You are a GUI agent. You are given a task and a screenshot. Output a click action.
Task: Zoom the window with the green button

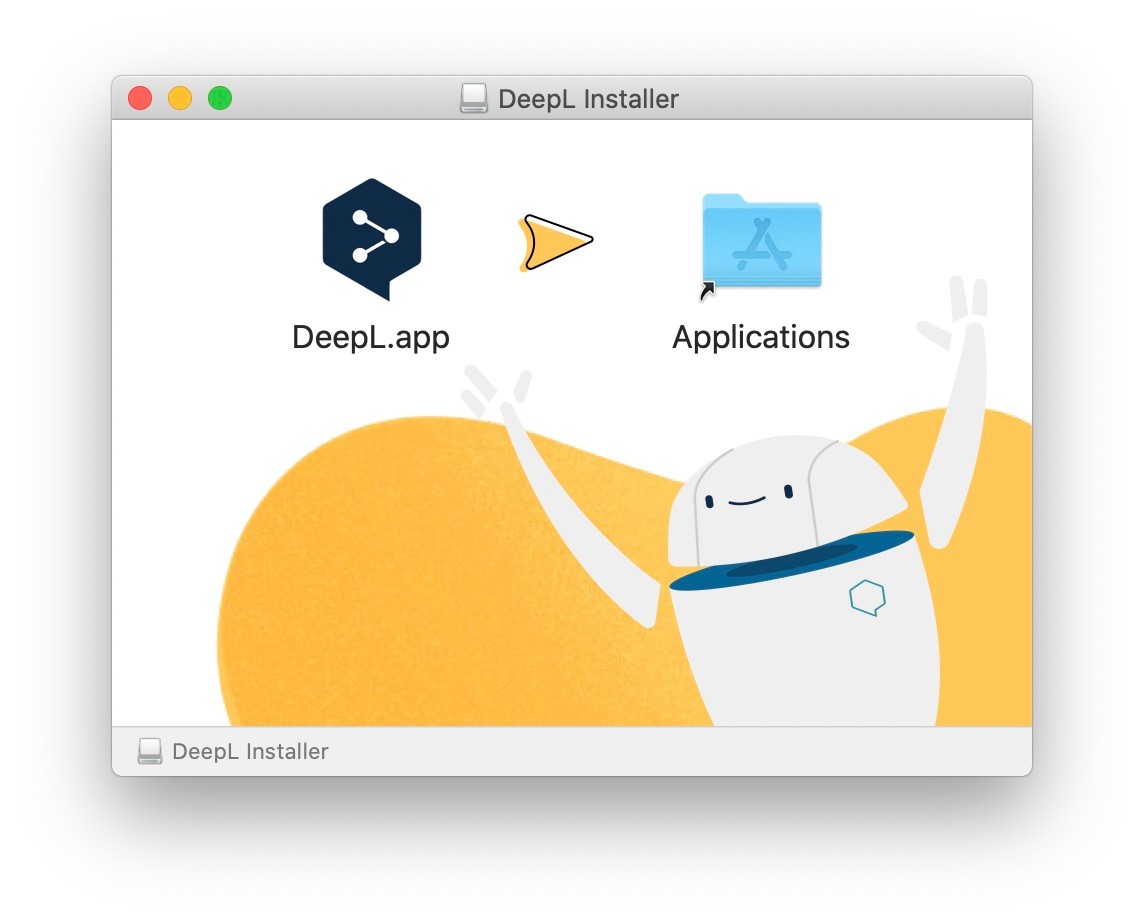pos(220,98)
